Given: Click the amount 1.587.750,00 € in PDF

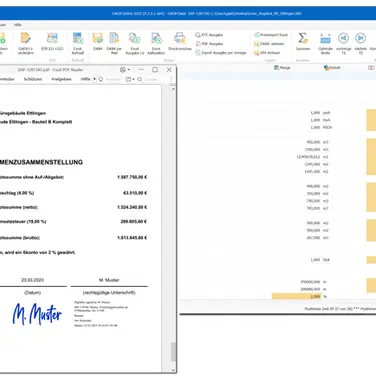Looking at the screenshot, I should point(132,177).
